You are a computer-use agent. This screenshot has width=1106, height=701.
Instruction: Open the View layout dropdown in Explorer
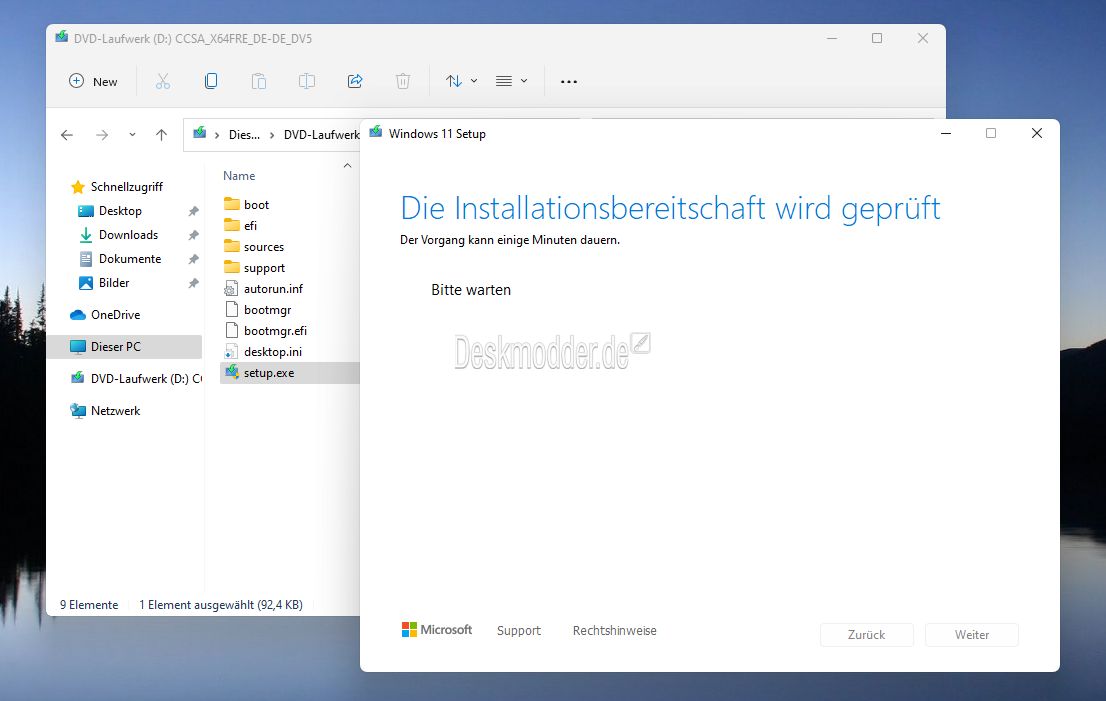point(511,81)
